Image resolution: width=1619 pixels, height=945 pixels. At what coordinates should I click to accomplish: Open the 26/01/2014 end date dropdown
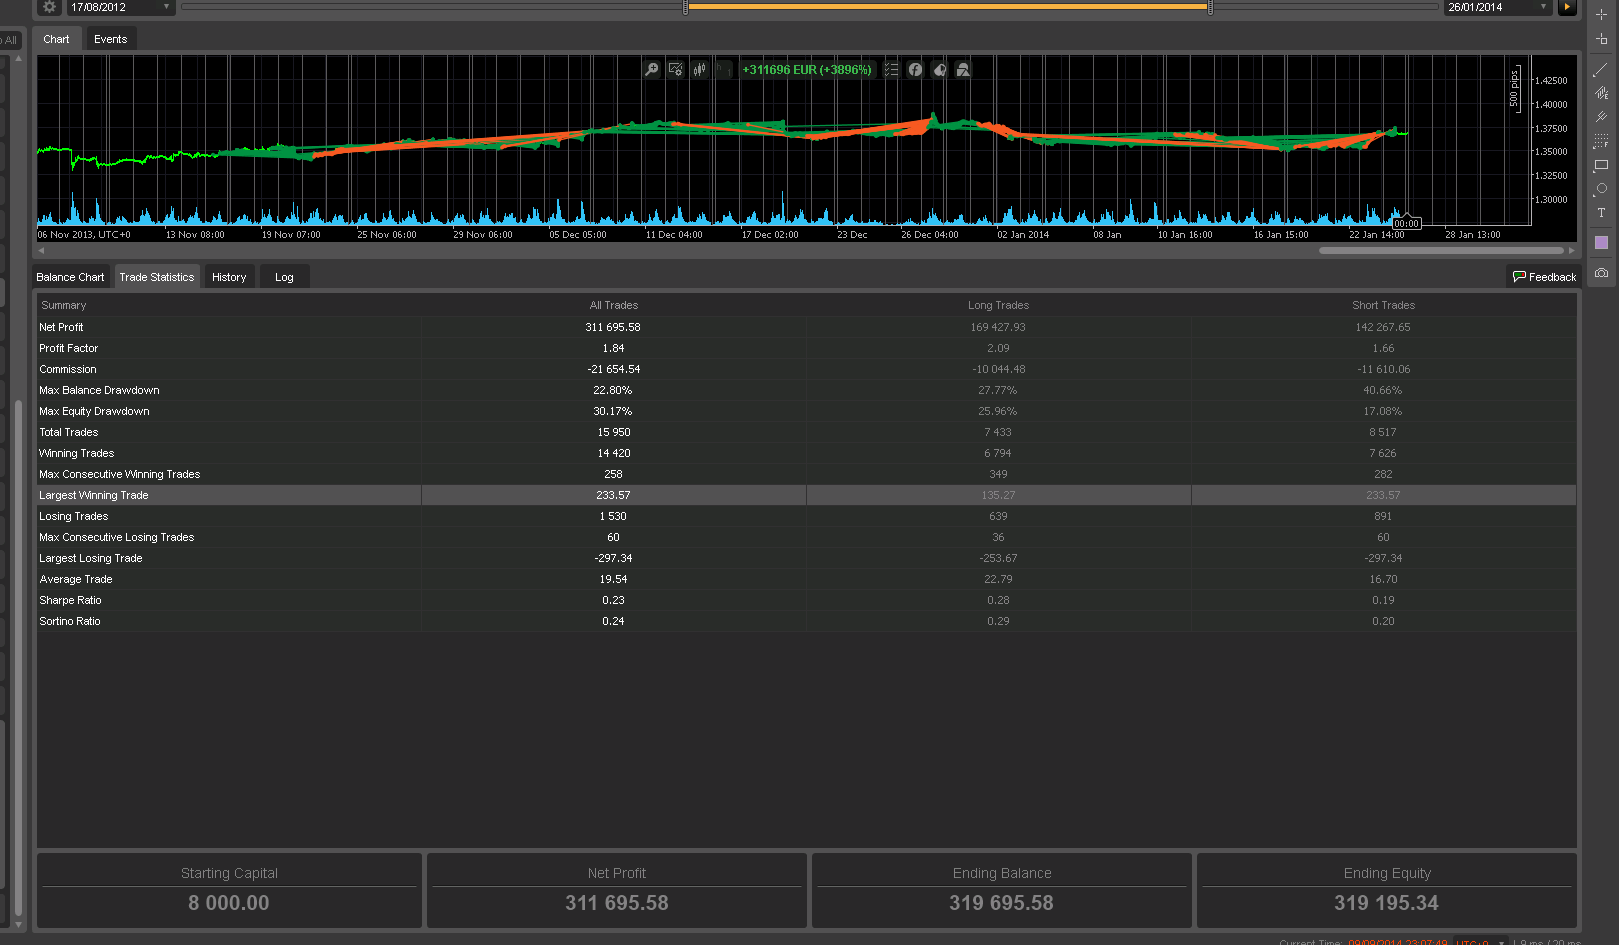point(1543,7)
